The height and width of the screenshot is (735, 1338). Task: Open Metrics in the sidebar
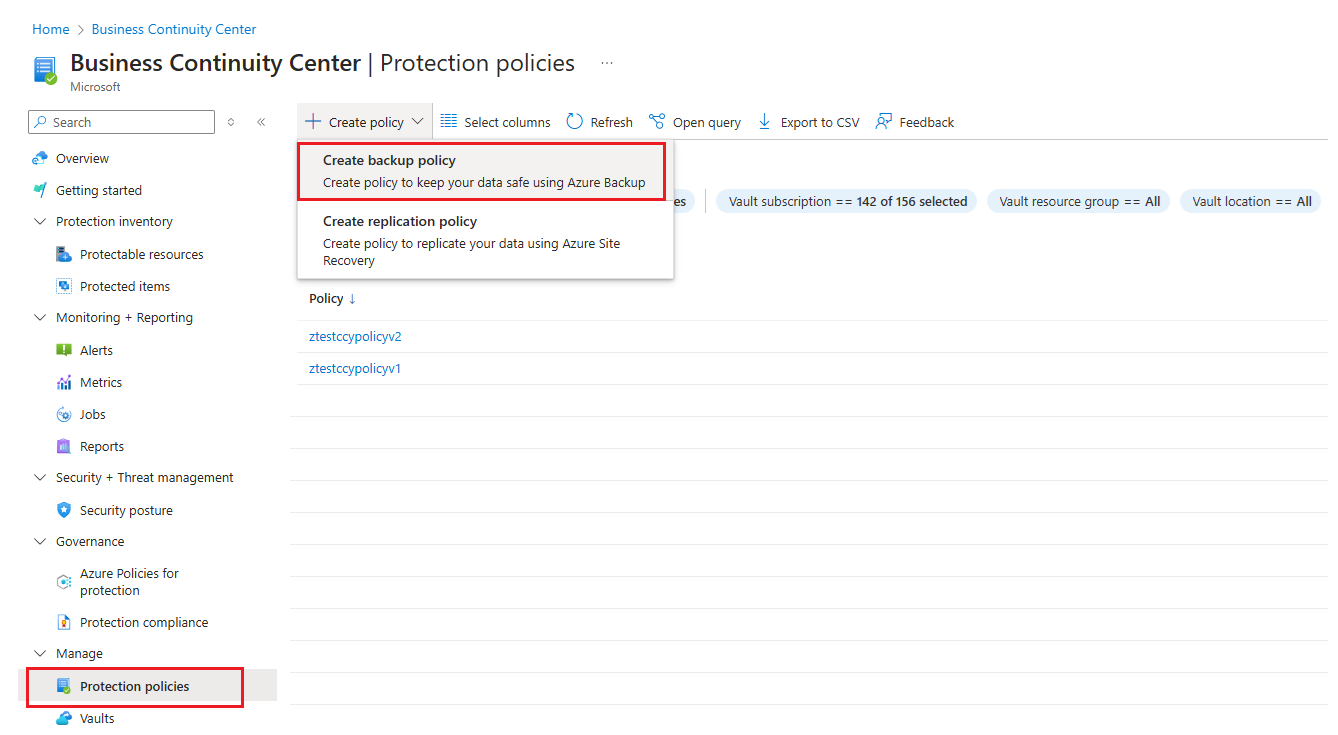100,382
